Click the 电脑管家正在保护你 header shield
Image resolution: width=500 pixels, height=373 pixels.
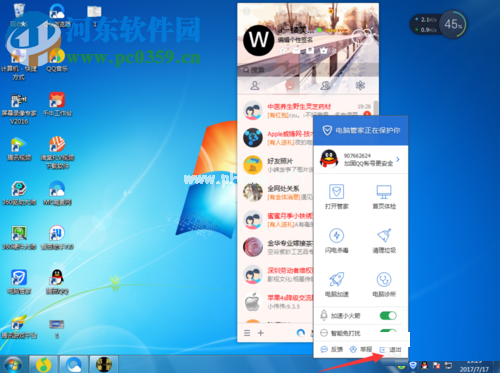pyautogui.click(x=327, y=130)
